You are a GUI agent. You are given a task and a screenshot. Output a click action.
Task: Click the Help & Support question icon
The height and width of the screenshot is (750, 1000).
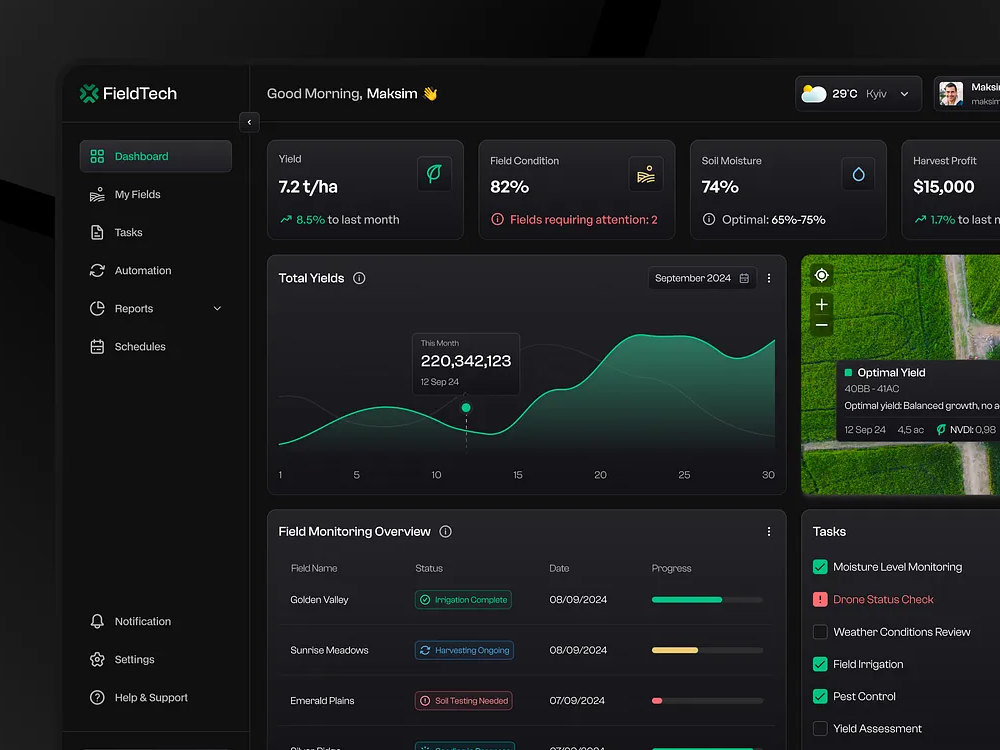[x=97, y=698]
